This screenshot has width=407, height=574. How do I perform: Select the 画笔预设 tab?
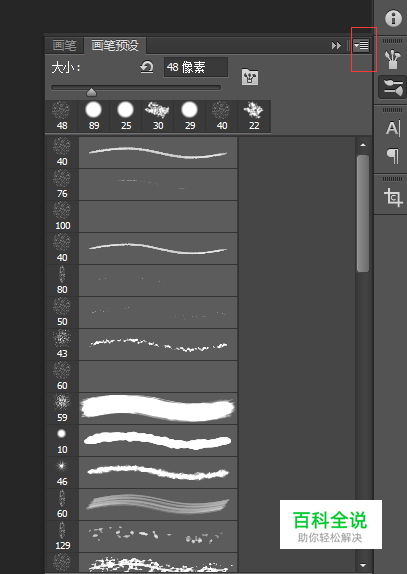click(115, 45)
